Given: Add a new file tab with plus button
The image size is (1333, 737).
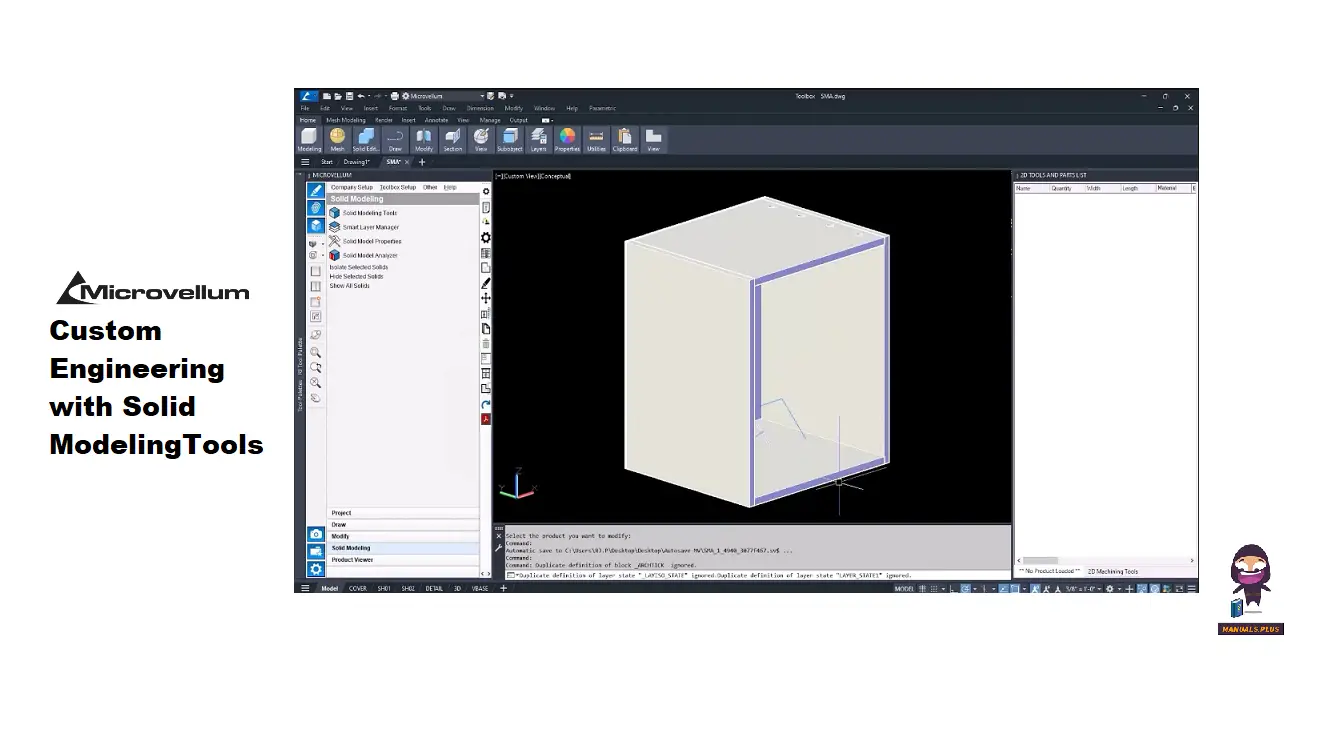Looking at the screenshot, I should click(422, 162).
